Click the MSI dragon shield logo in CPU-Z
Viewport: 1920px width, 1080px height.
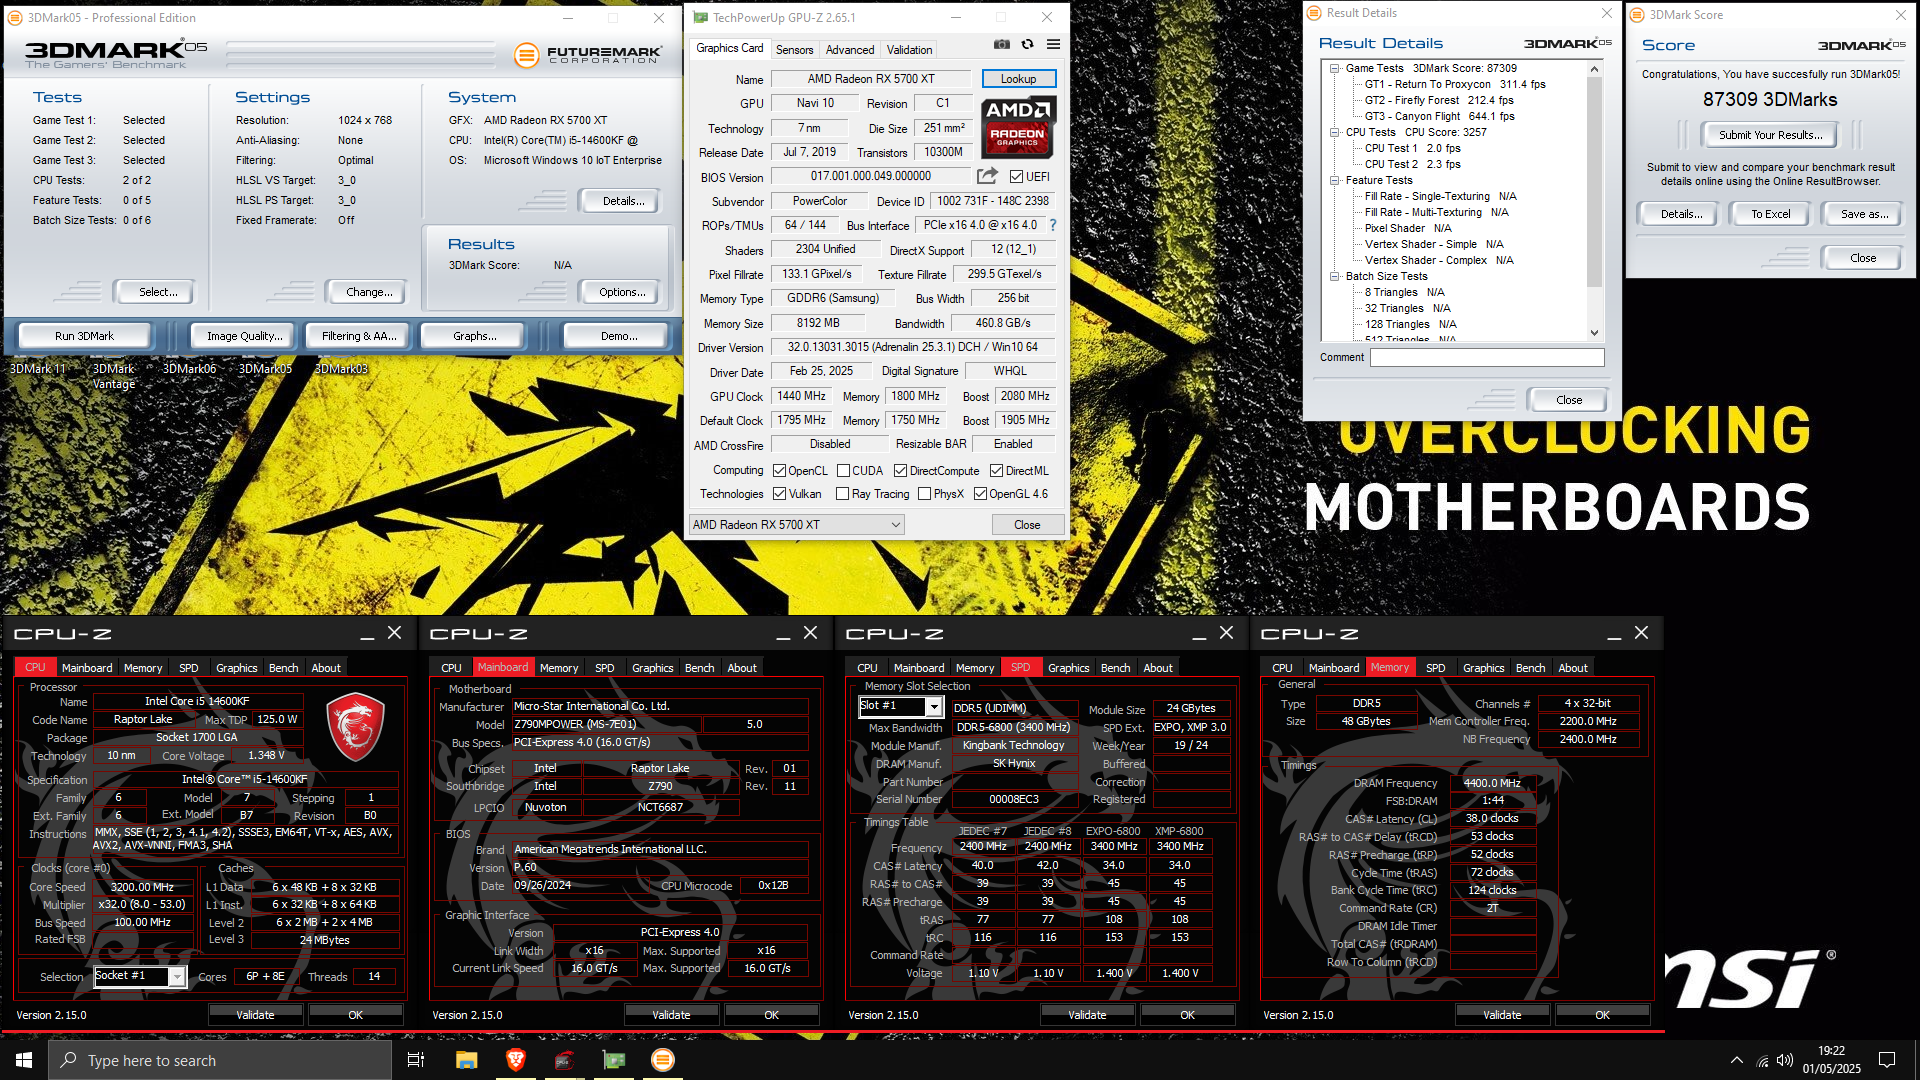click(355, 726)
